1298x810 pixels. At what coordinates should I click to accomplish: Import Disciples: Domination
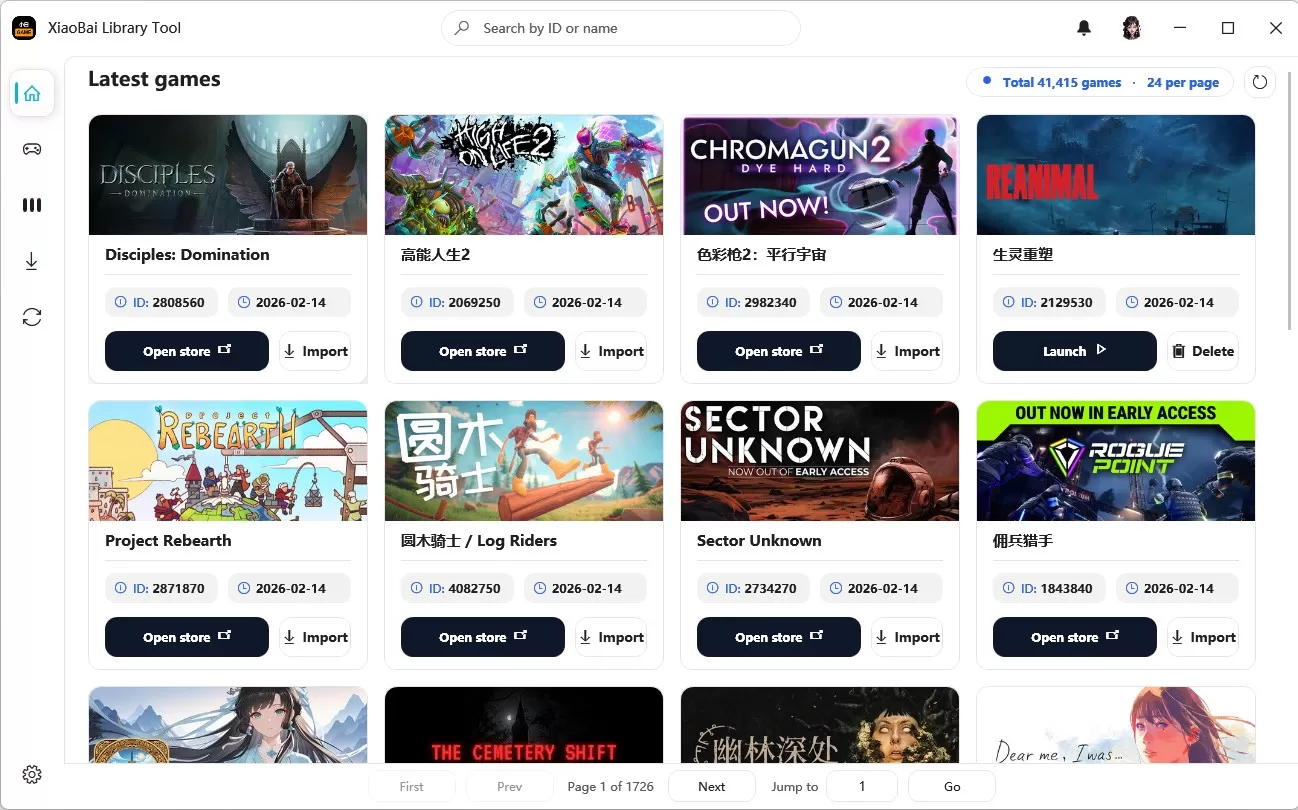(315, 351)
